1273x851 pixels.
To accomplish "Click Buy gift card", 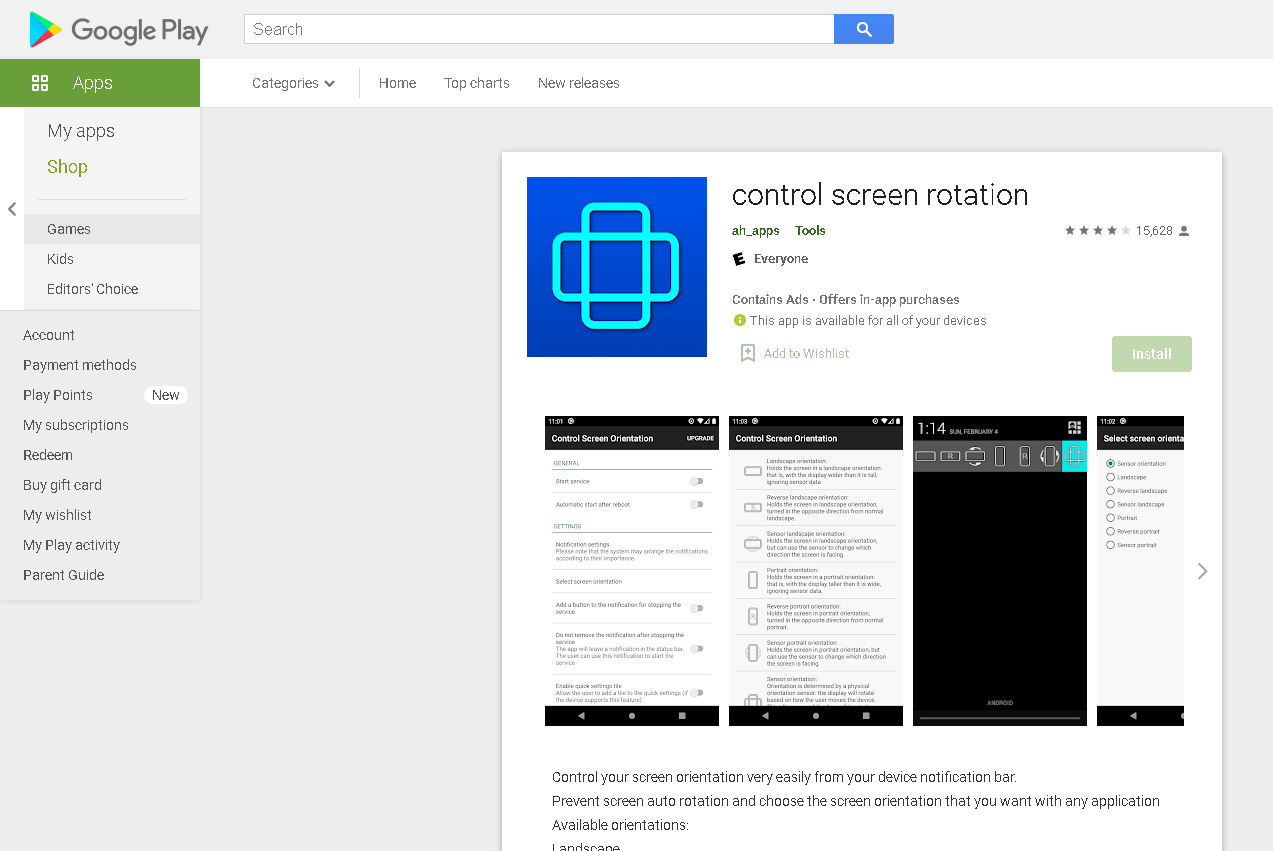I will [x=62, y=485].
